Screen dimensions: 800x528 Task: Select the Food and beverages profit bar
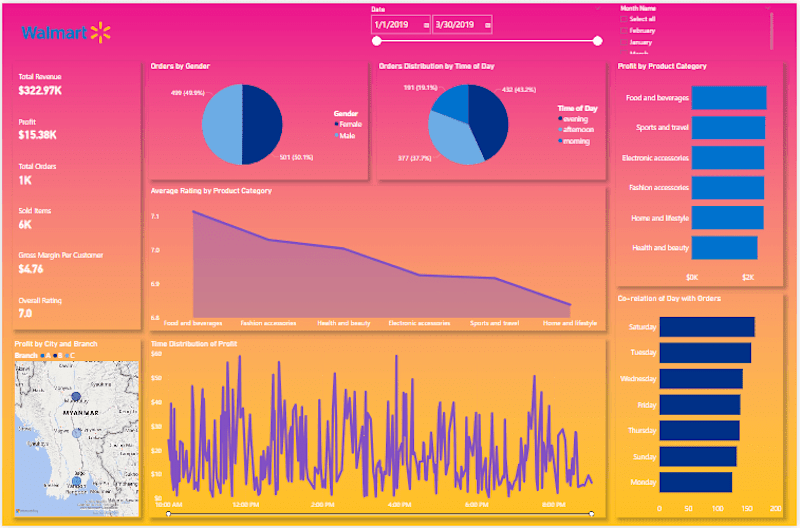729,97
